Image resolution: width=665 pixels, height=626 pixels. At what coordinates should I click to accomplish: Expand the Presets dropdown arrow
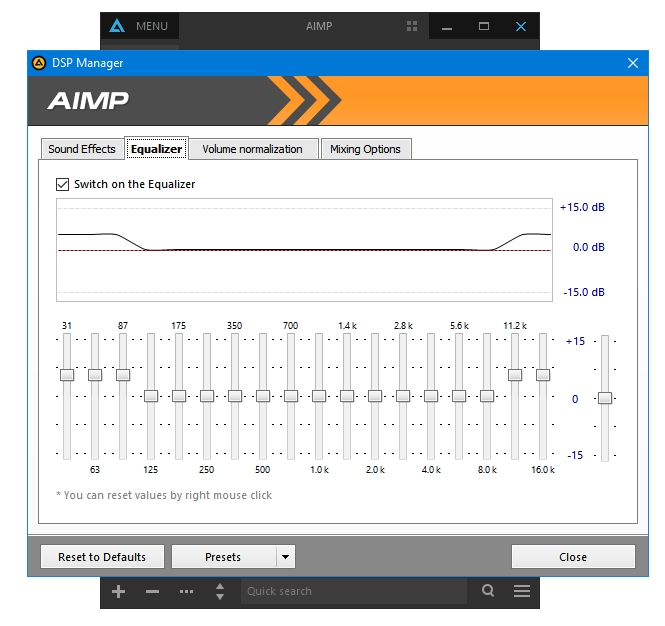click(285, 557)
